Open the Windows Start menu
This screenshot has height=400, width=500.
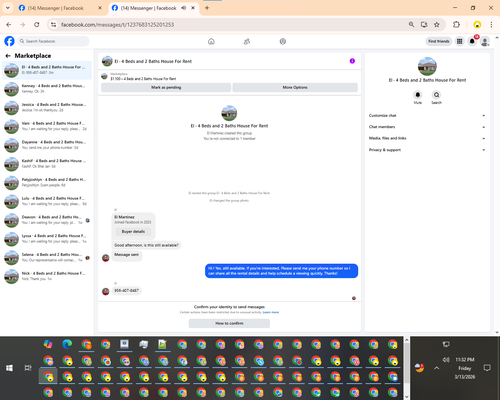click(x=9, y=368)
